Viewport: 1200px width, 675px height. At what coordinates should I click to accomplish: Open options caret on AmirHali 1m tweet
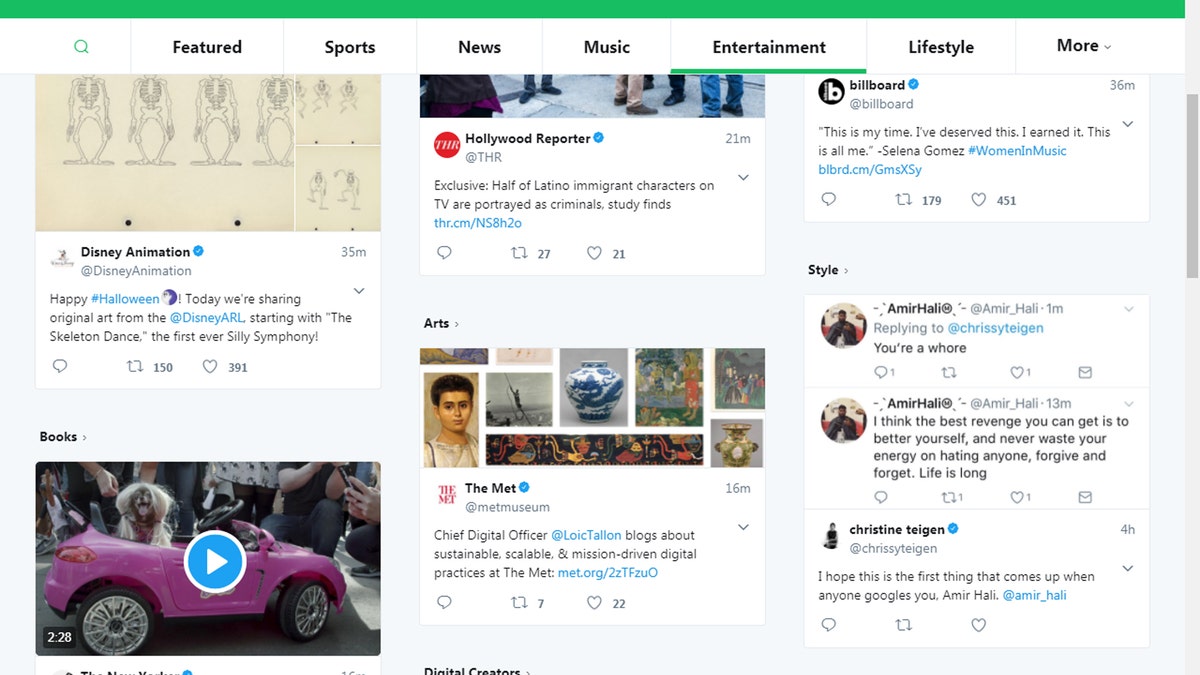[x=1129, y=309]
